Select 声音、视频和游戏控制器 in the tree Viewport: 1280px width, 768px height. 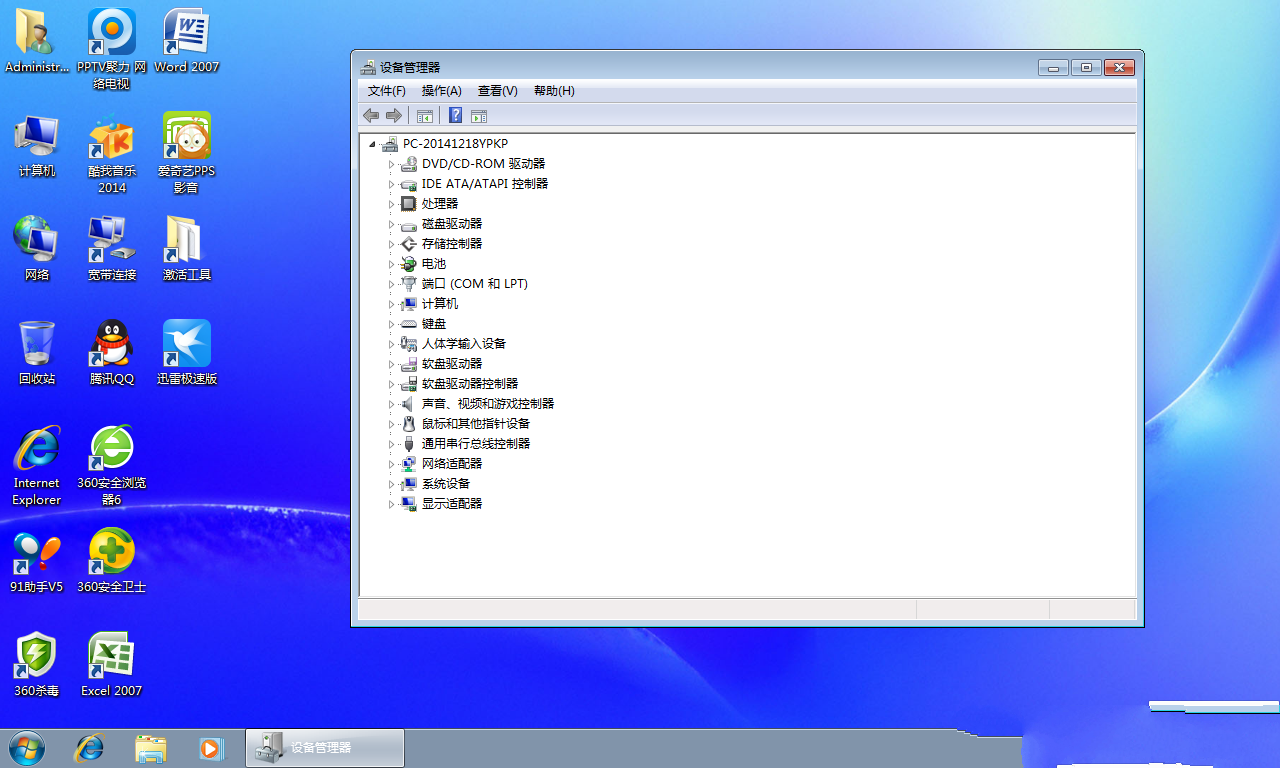[x=487, y=404]
